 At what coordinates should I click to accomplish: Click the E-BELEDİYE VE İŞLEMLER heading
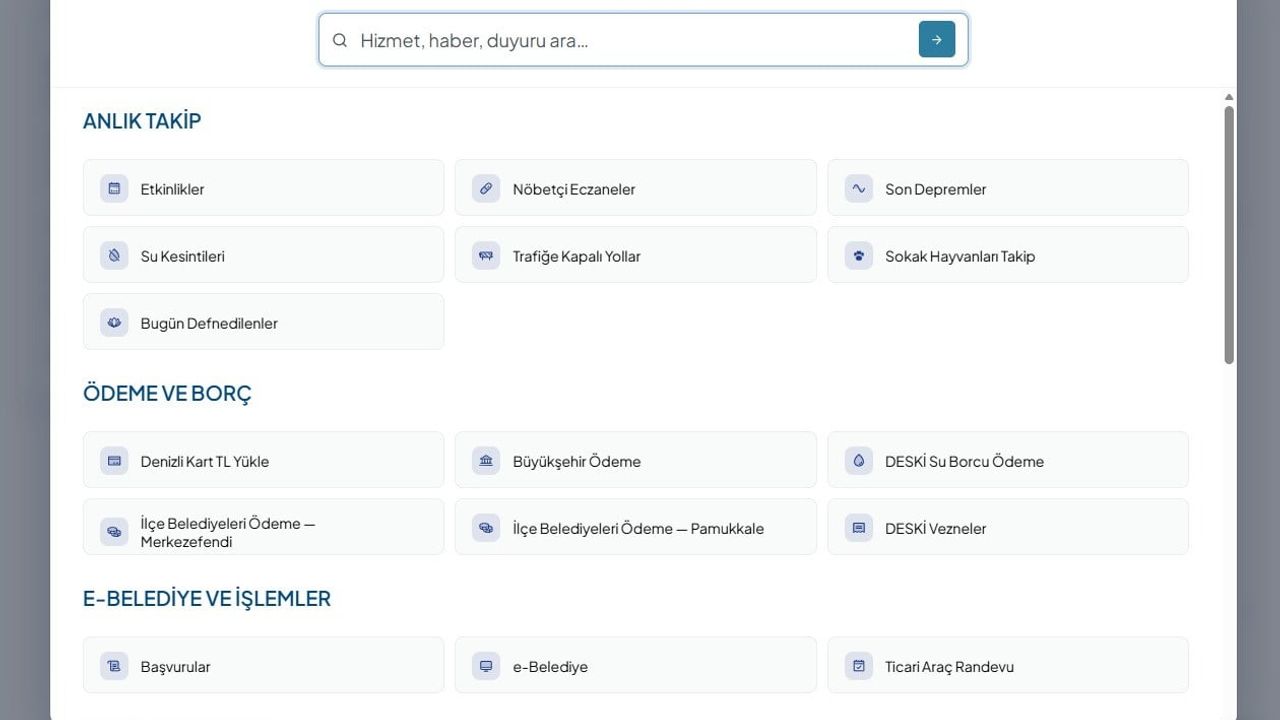coord(207,598)
